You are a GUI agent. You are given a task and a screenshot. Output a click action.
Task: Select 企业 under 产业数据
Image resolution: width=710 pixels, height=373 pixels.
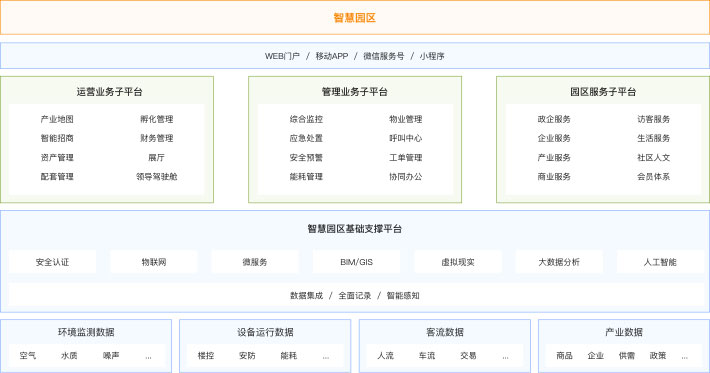coord(596,356)
